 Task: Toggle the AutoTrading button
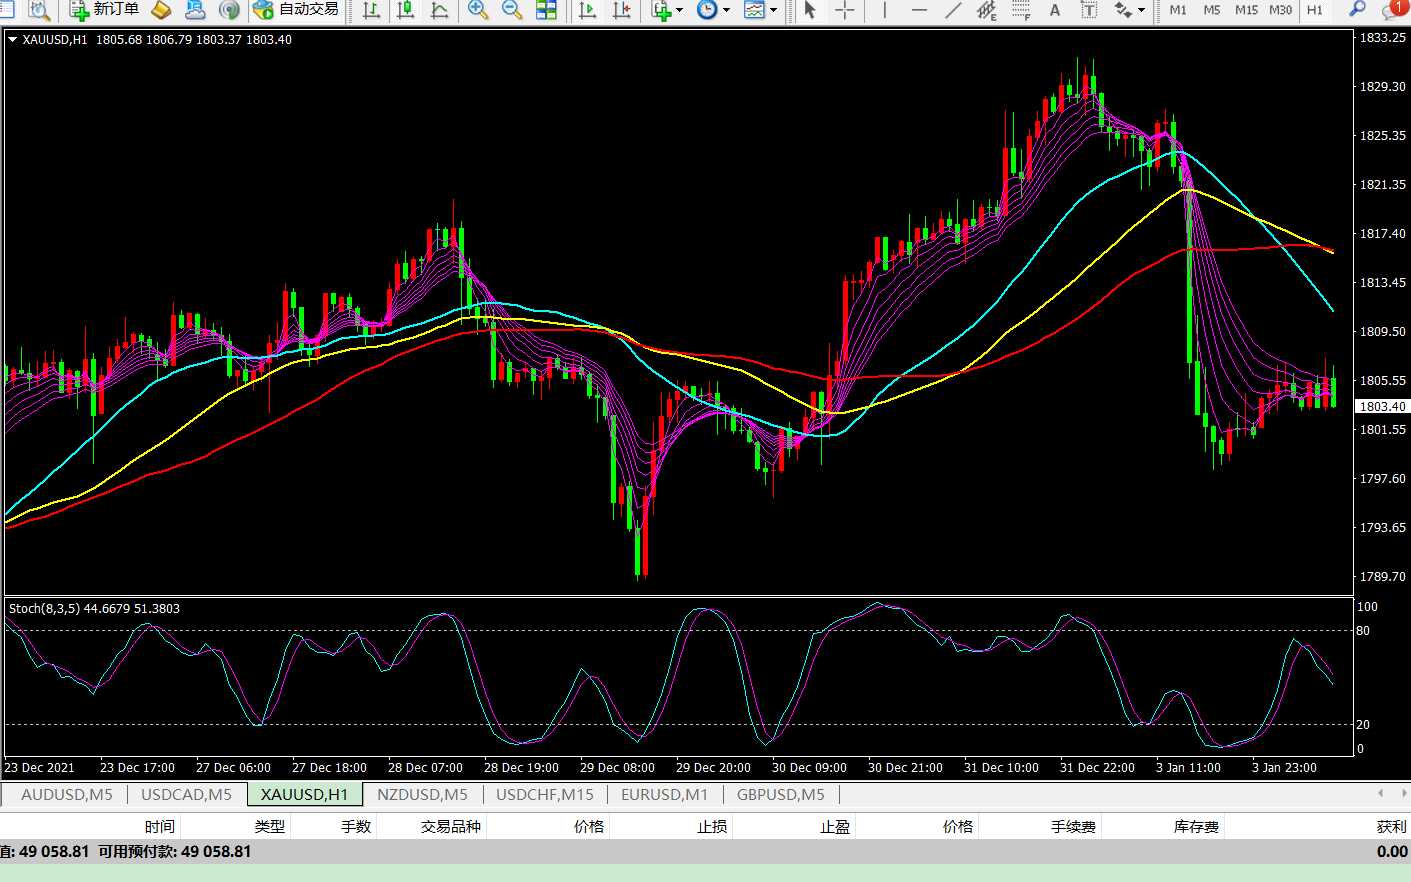click(x=296, y=10)
